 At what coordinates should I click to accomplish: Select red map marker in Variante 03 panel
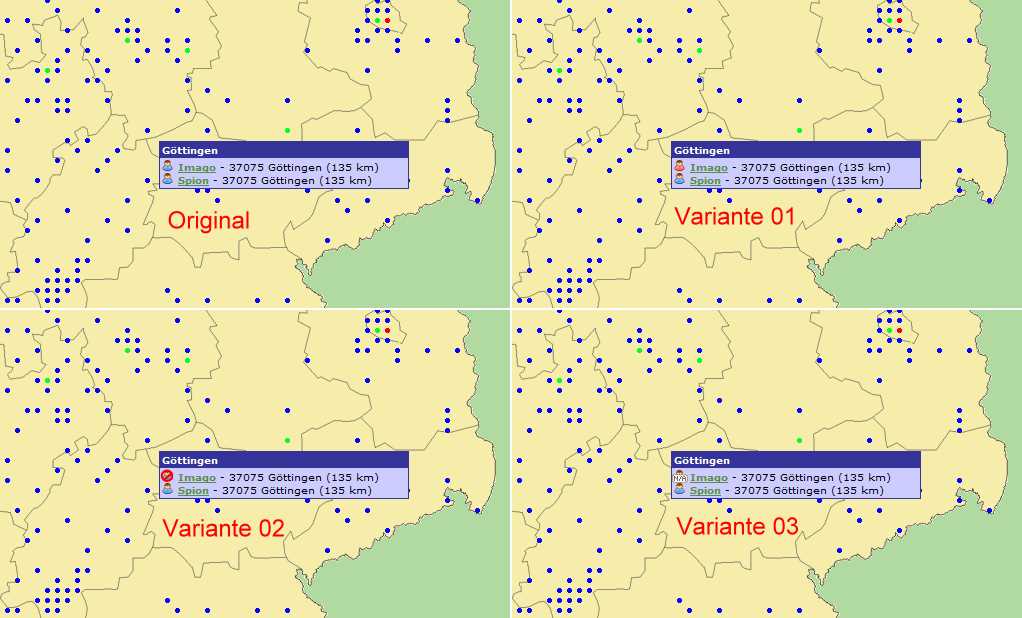pyautogui.click(x=899, y=330)
